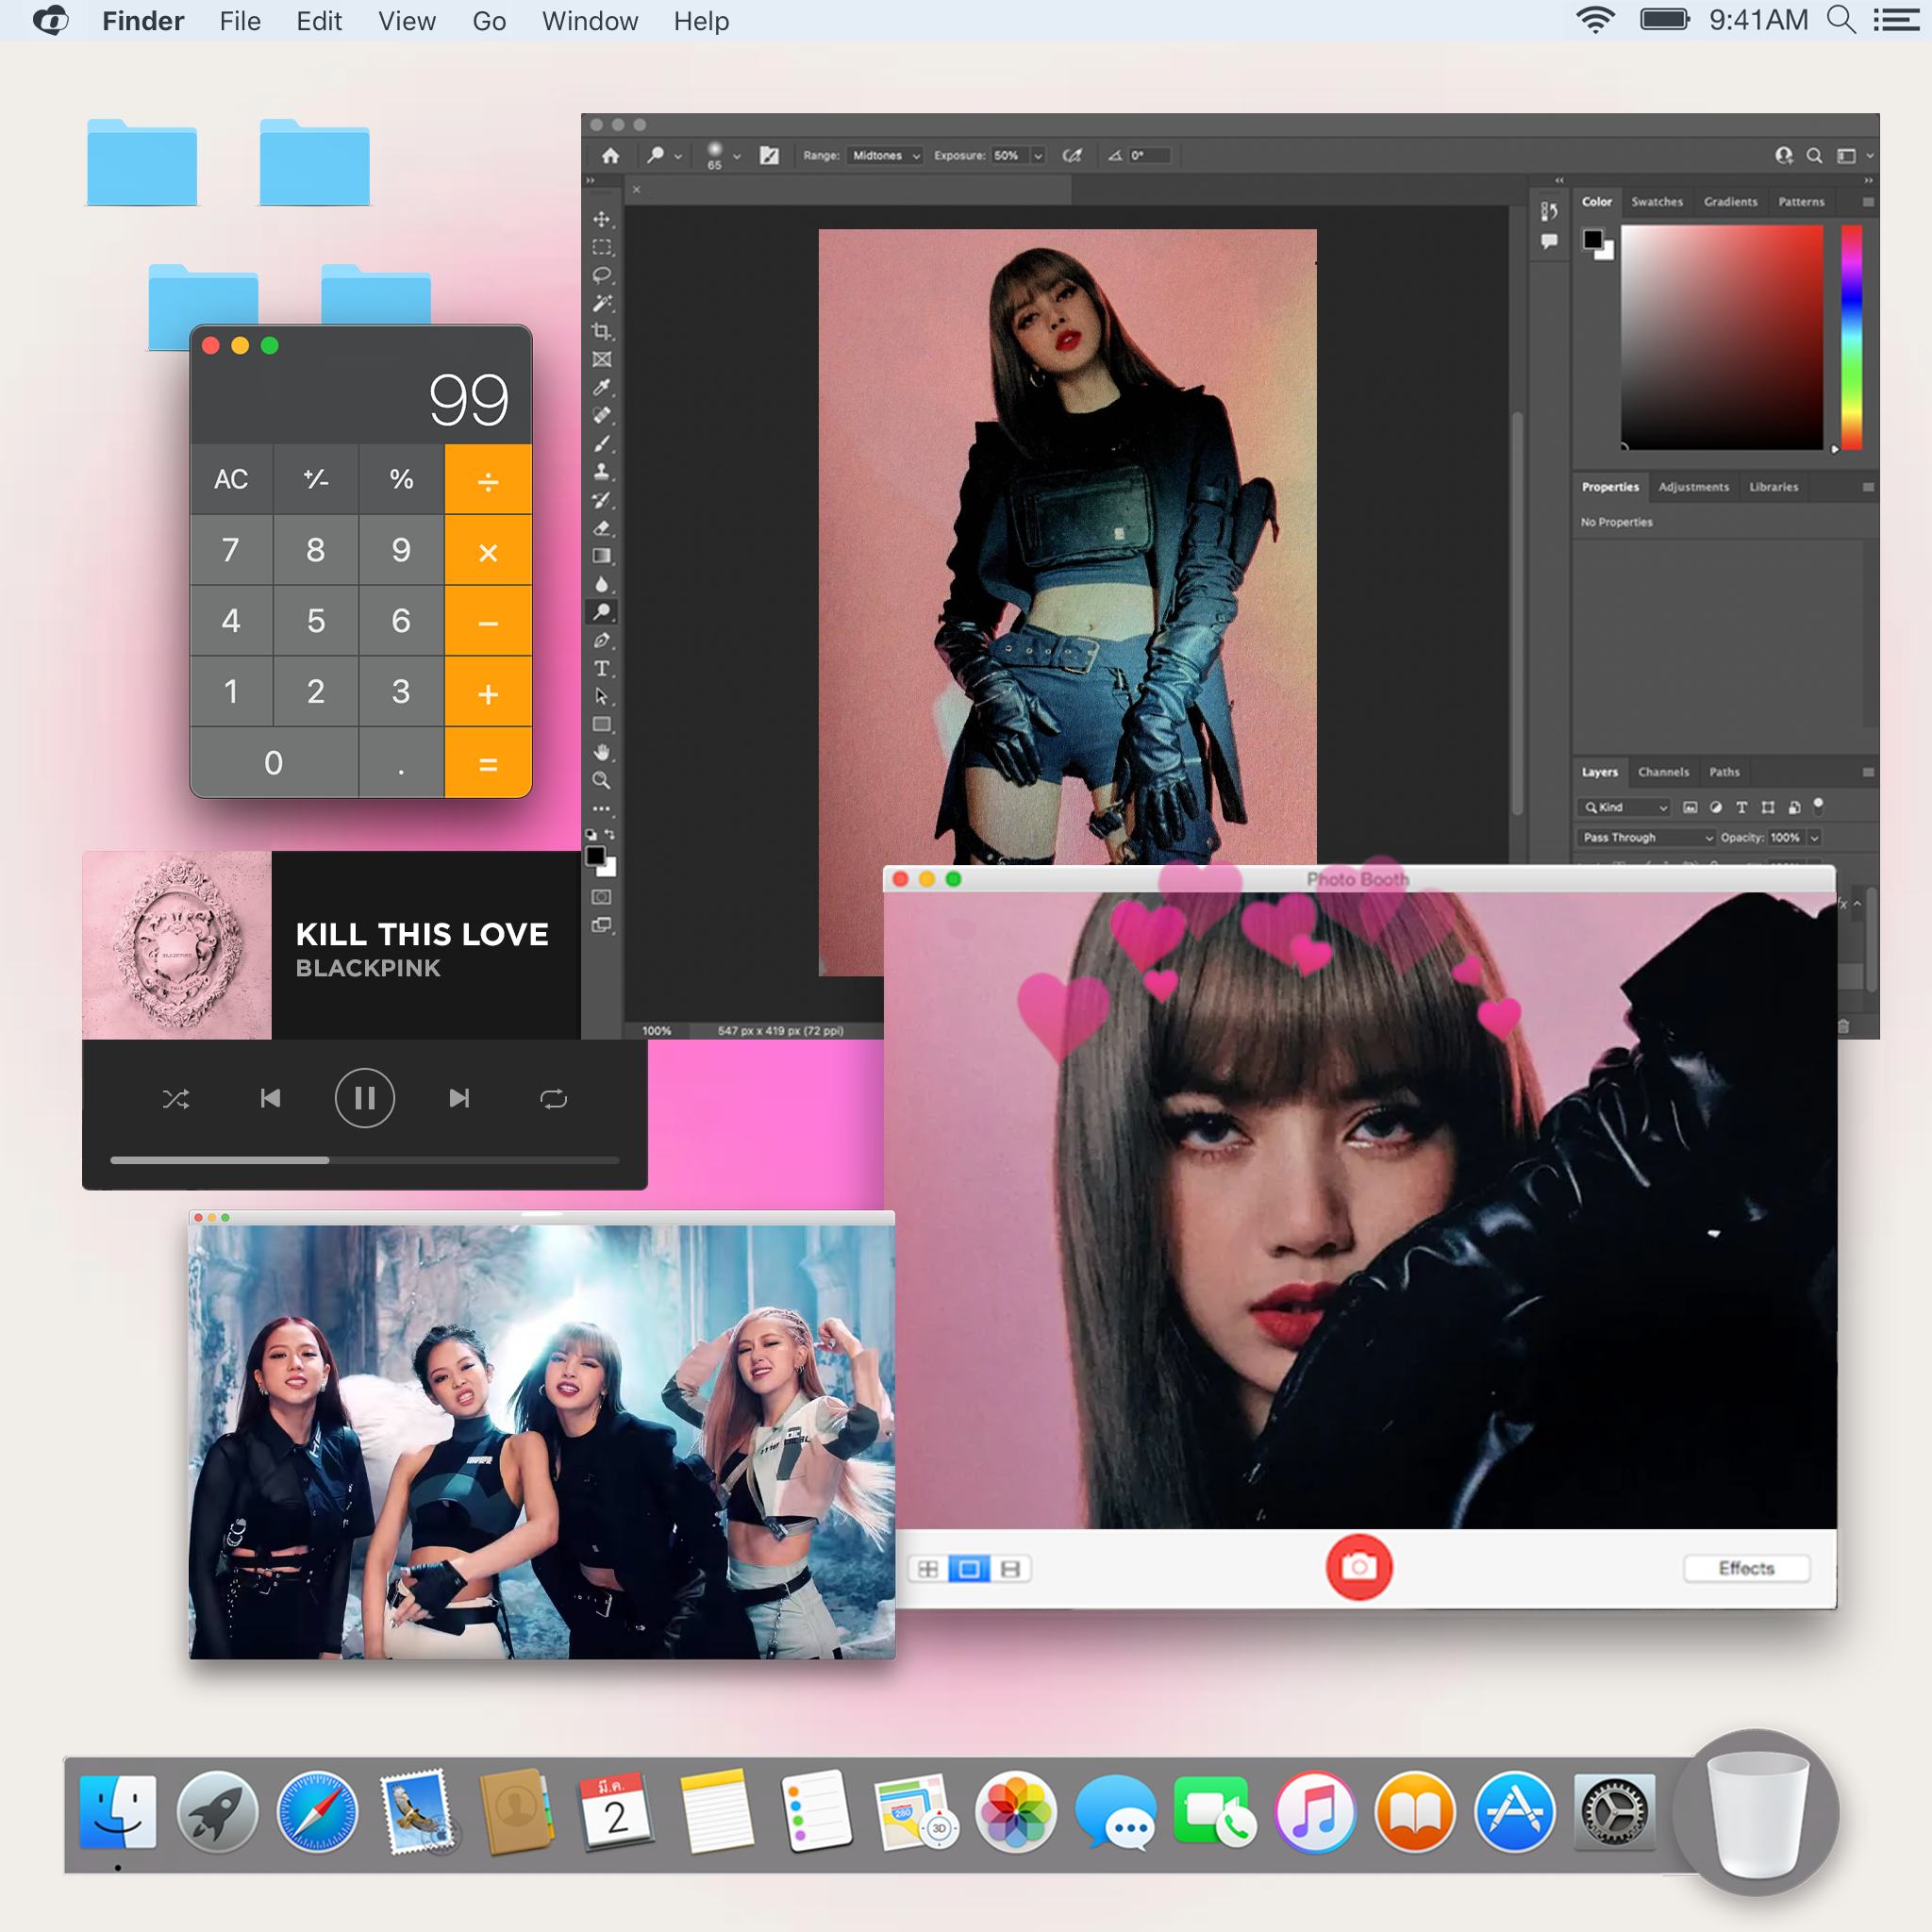Filter layers by Type using the T toggle

(x=1742, y=808)
